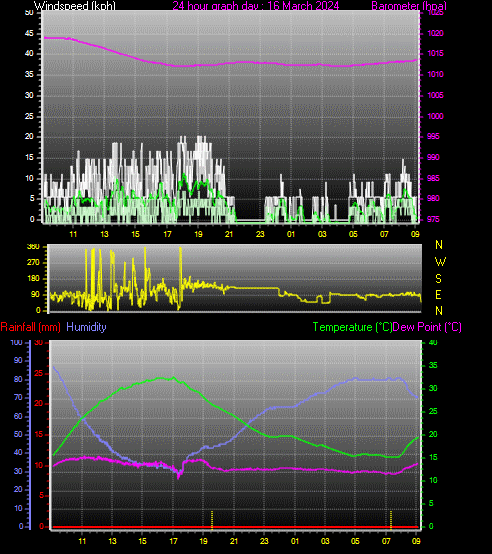Click the E compass label beside wind direction
The image size is (492, 554).
(x=438, y=295)
